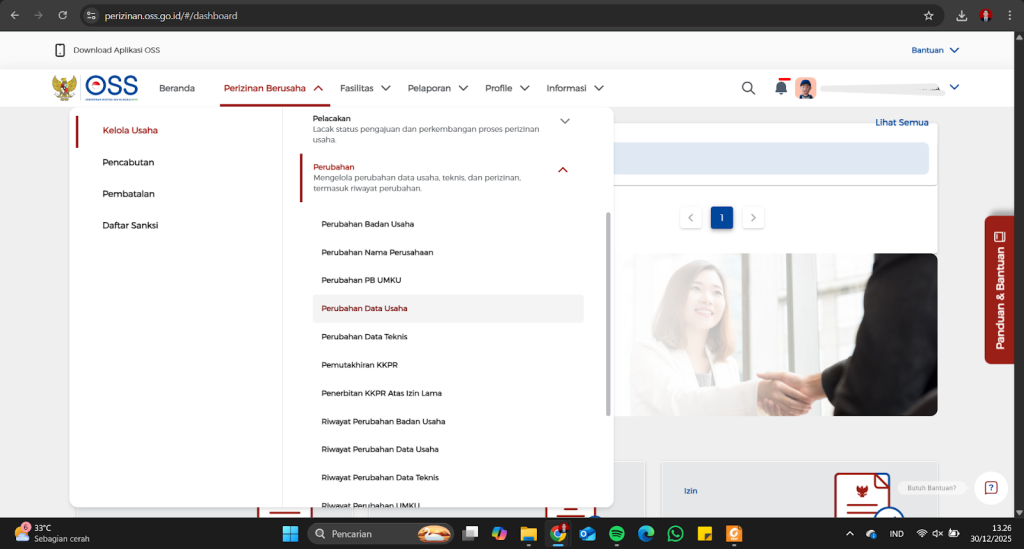
Task: Go to next page with pagination arrow
Action: pos(754,218)
